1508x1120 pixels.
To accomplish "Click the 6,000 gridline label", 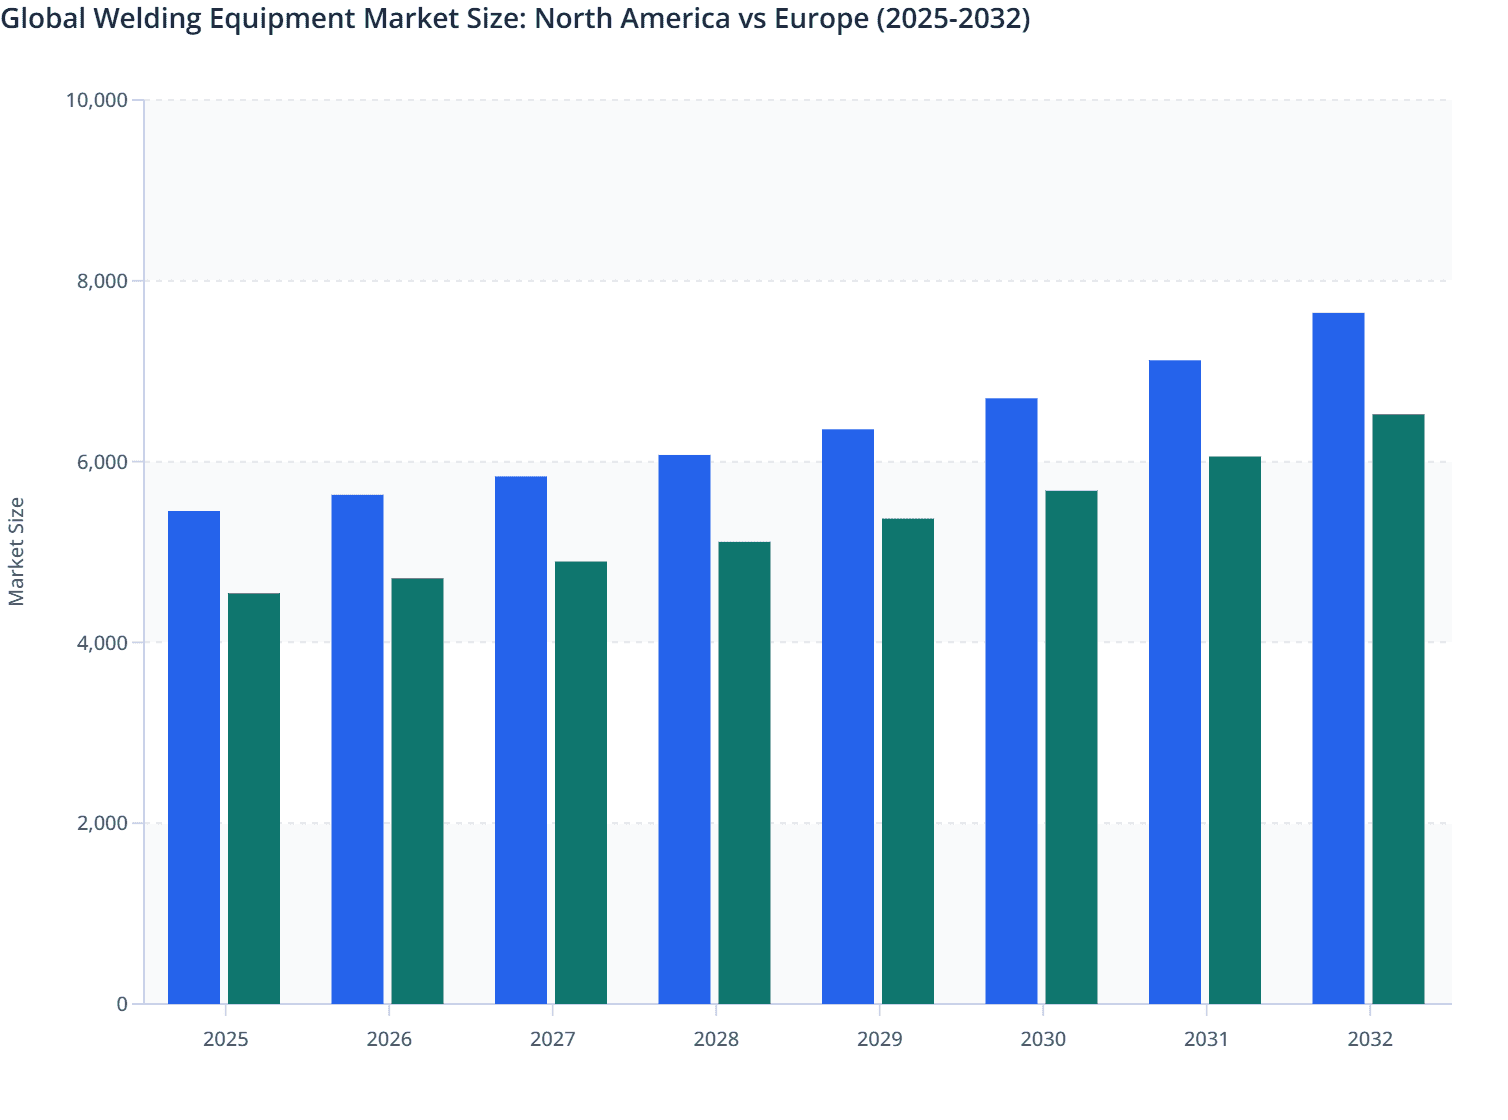I will (104, 460).
